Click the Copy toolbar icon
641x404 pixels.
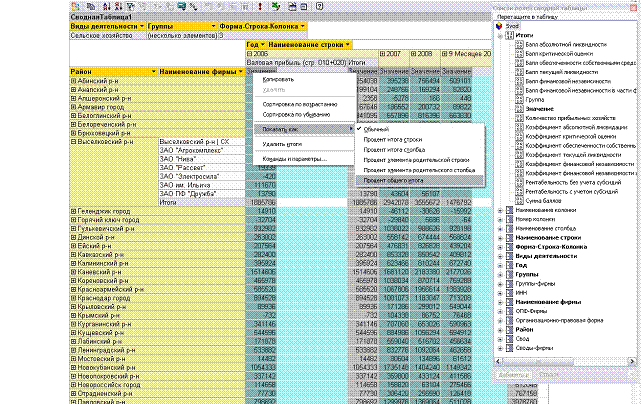(x=91, y=7)
